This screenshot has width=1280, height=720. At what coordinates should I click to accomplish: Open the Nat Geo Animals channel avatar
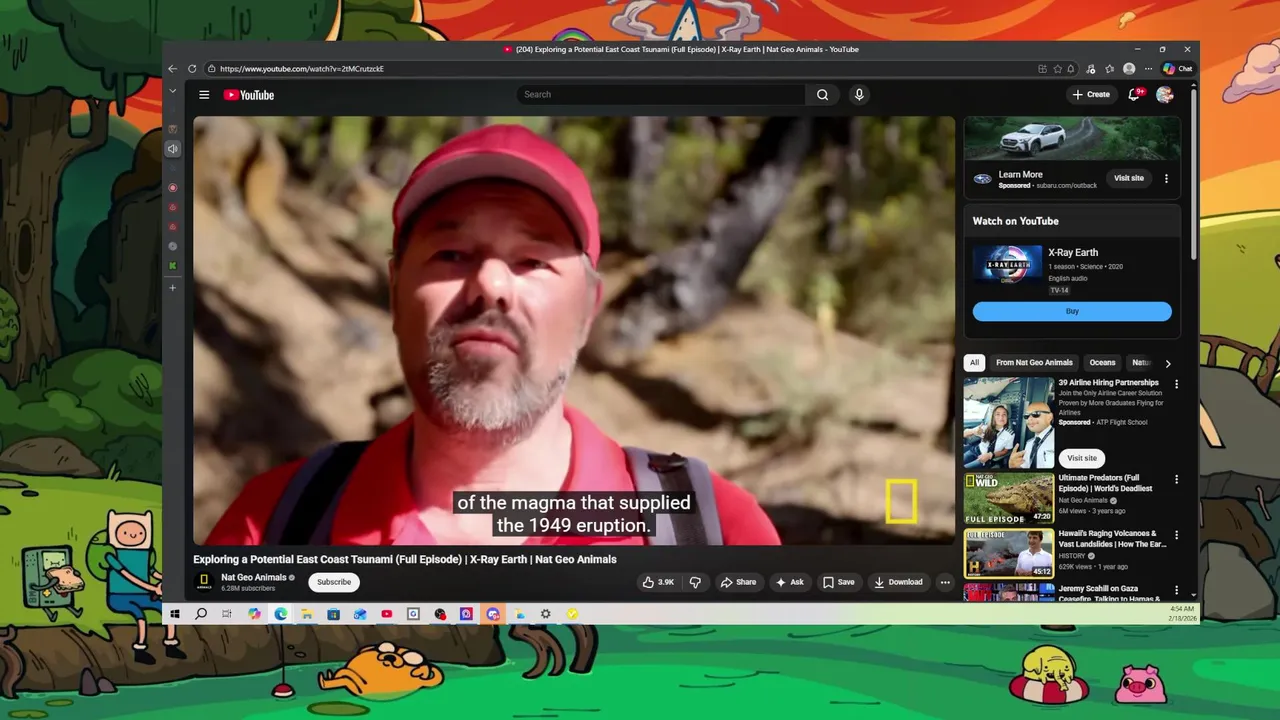204,582
